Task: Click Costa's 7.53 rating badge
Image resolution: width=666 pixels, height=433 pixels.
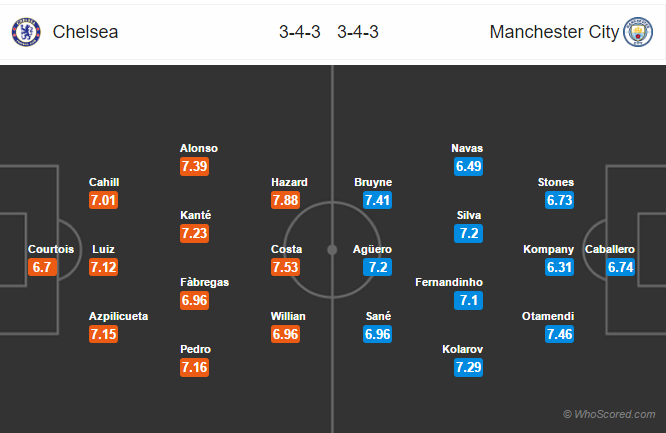Action: [285, 267]
